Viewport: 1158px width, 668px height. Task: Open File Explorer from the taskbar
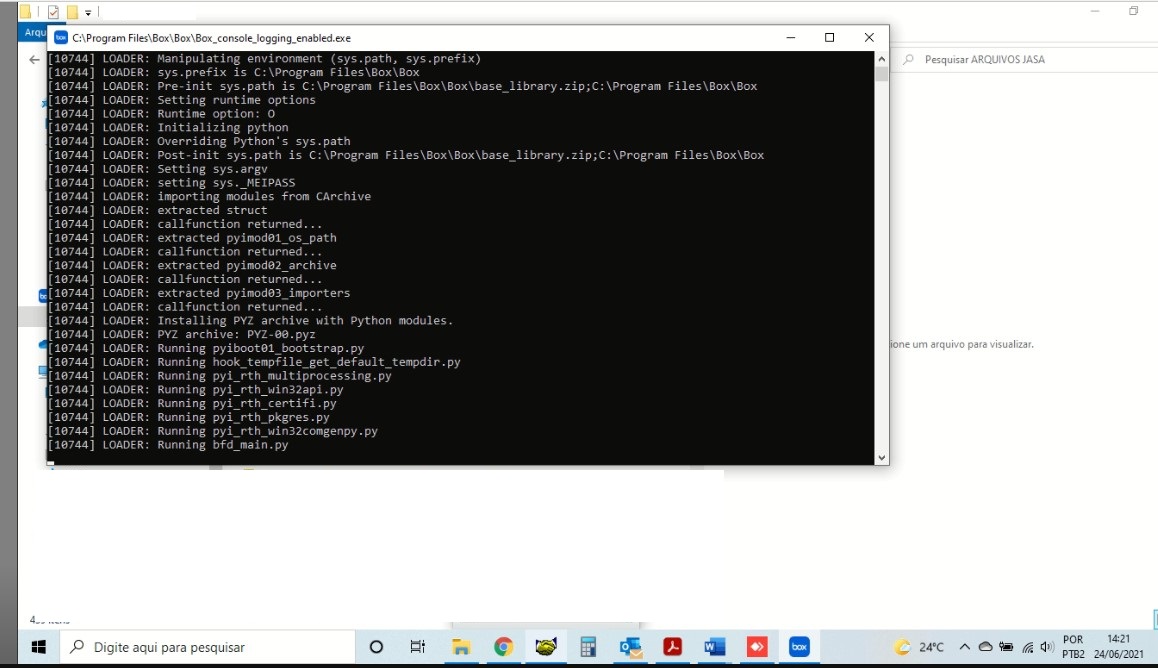[x=462, y=647]
